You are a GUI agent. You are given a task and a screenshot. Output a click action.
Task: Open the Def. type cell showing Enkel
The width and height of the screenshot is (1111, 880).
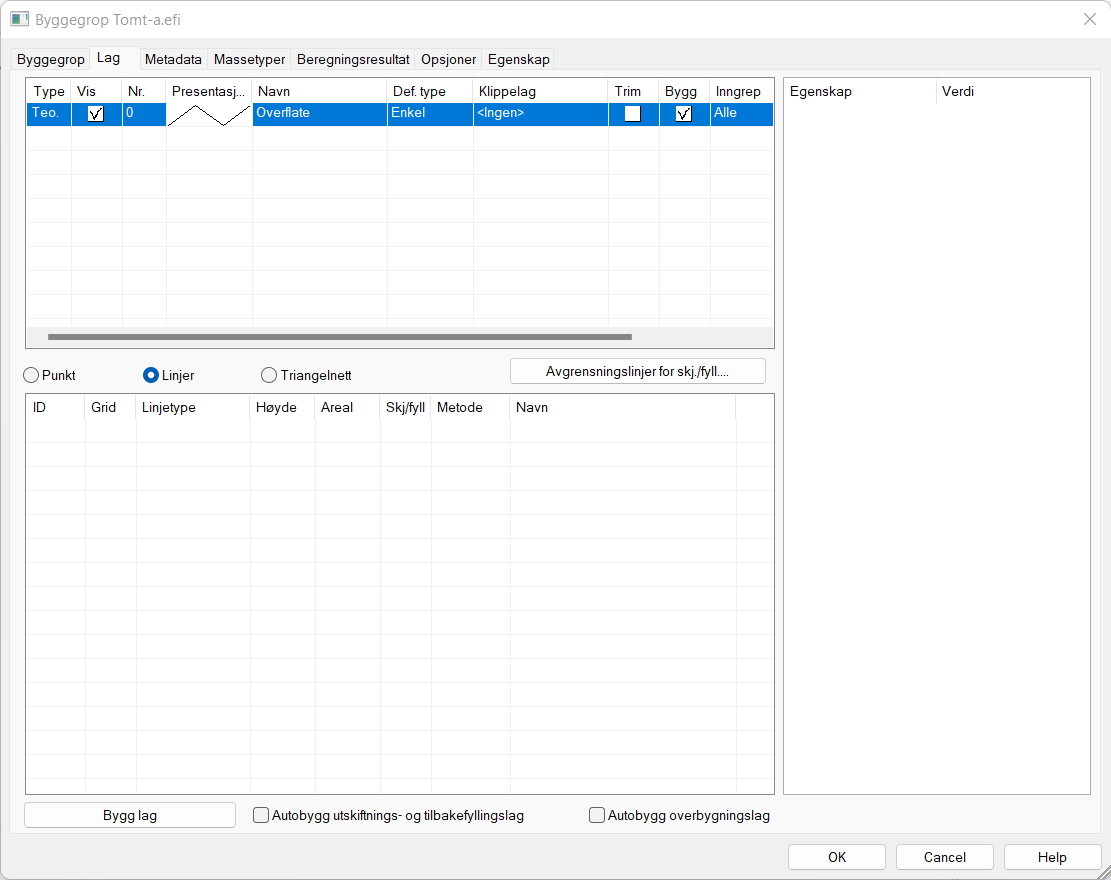tap(429, 114)
